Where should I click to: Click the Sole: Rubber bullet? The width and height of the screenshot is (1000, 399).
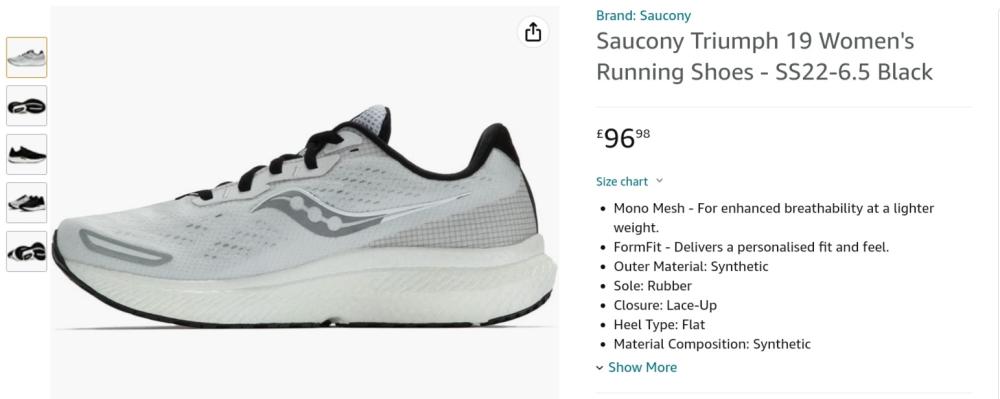[652, 286]
